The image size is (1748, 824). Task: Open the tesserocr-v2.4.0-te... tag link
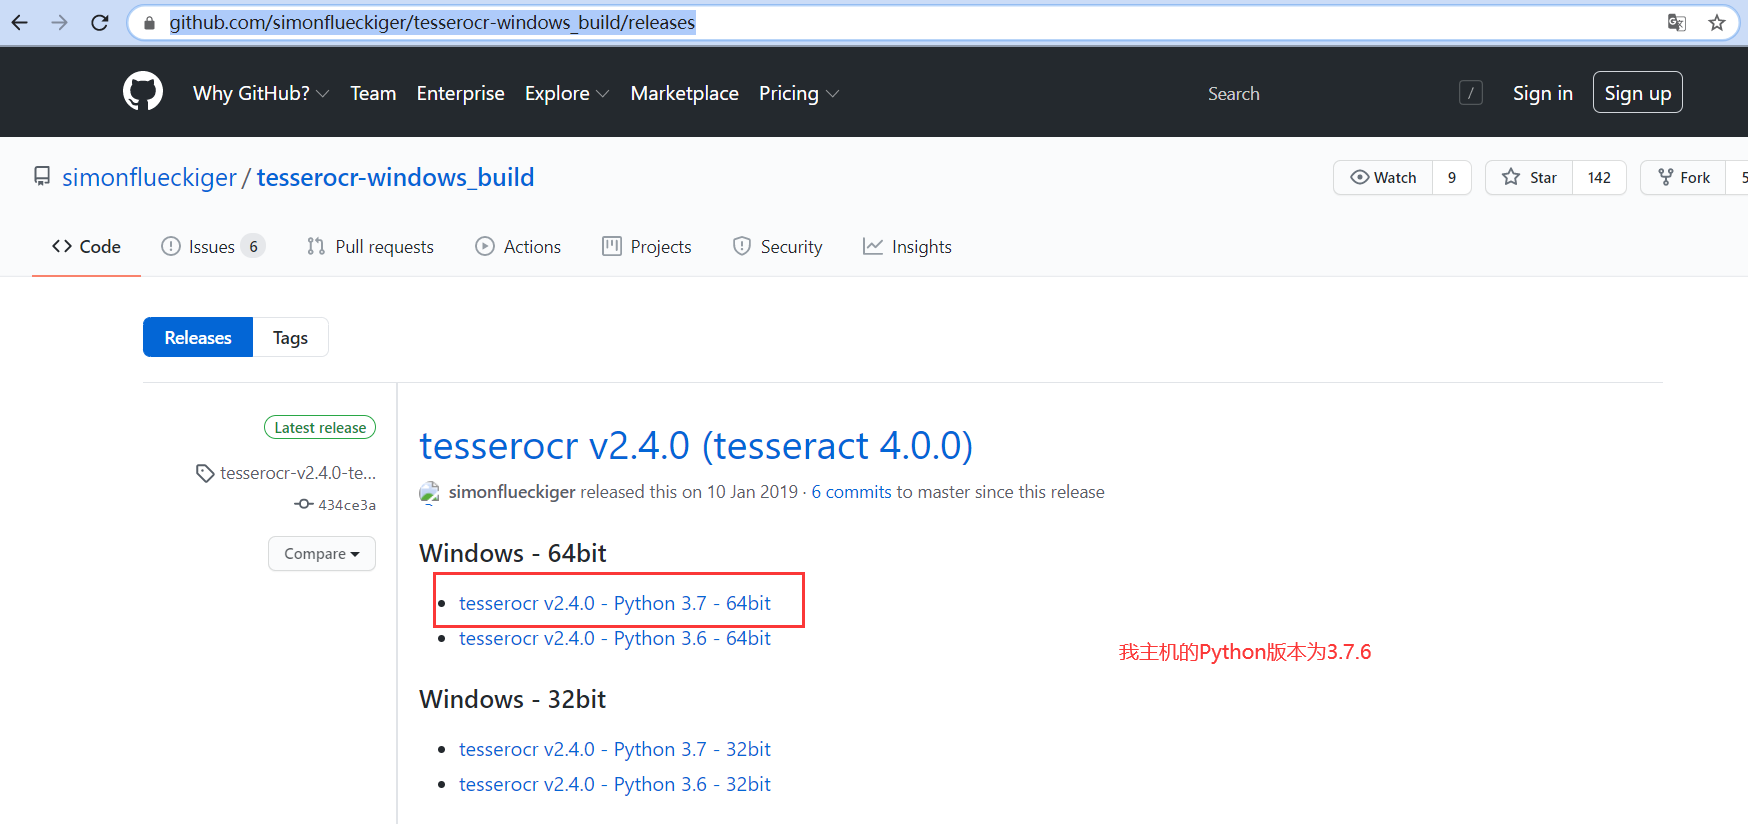pos(298,473)
